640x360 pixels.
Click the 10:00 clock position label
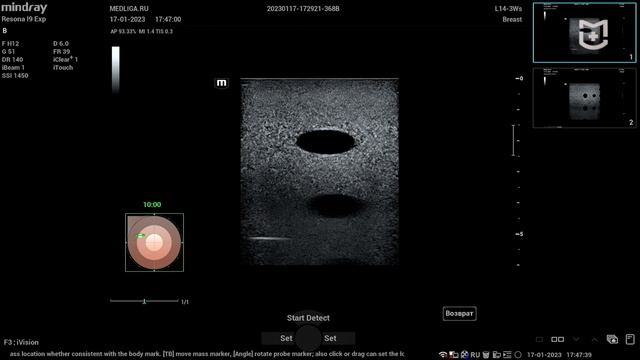(152, 204)
